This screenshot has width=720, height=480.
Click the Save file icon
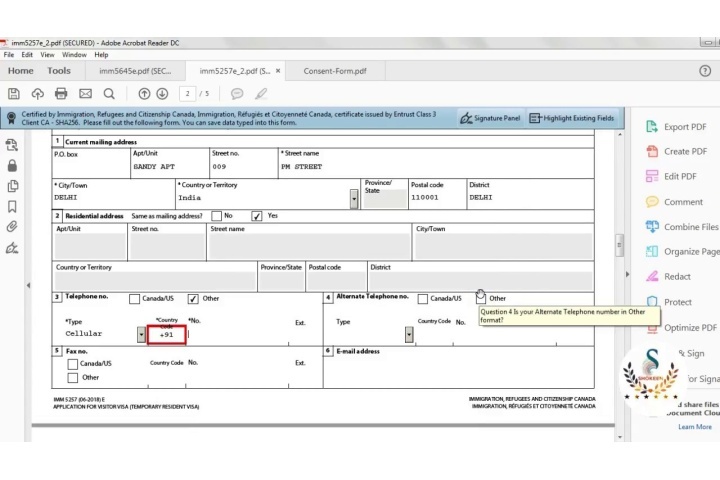point(14,94)
